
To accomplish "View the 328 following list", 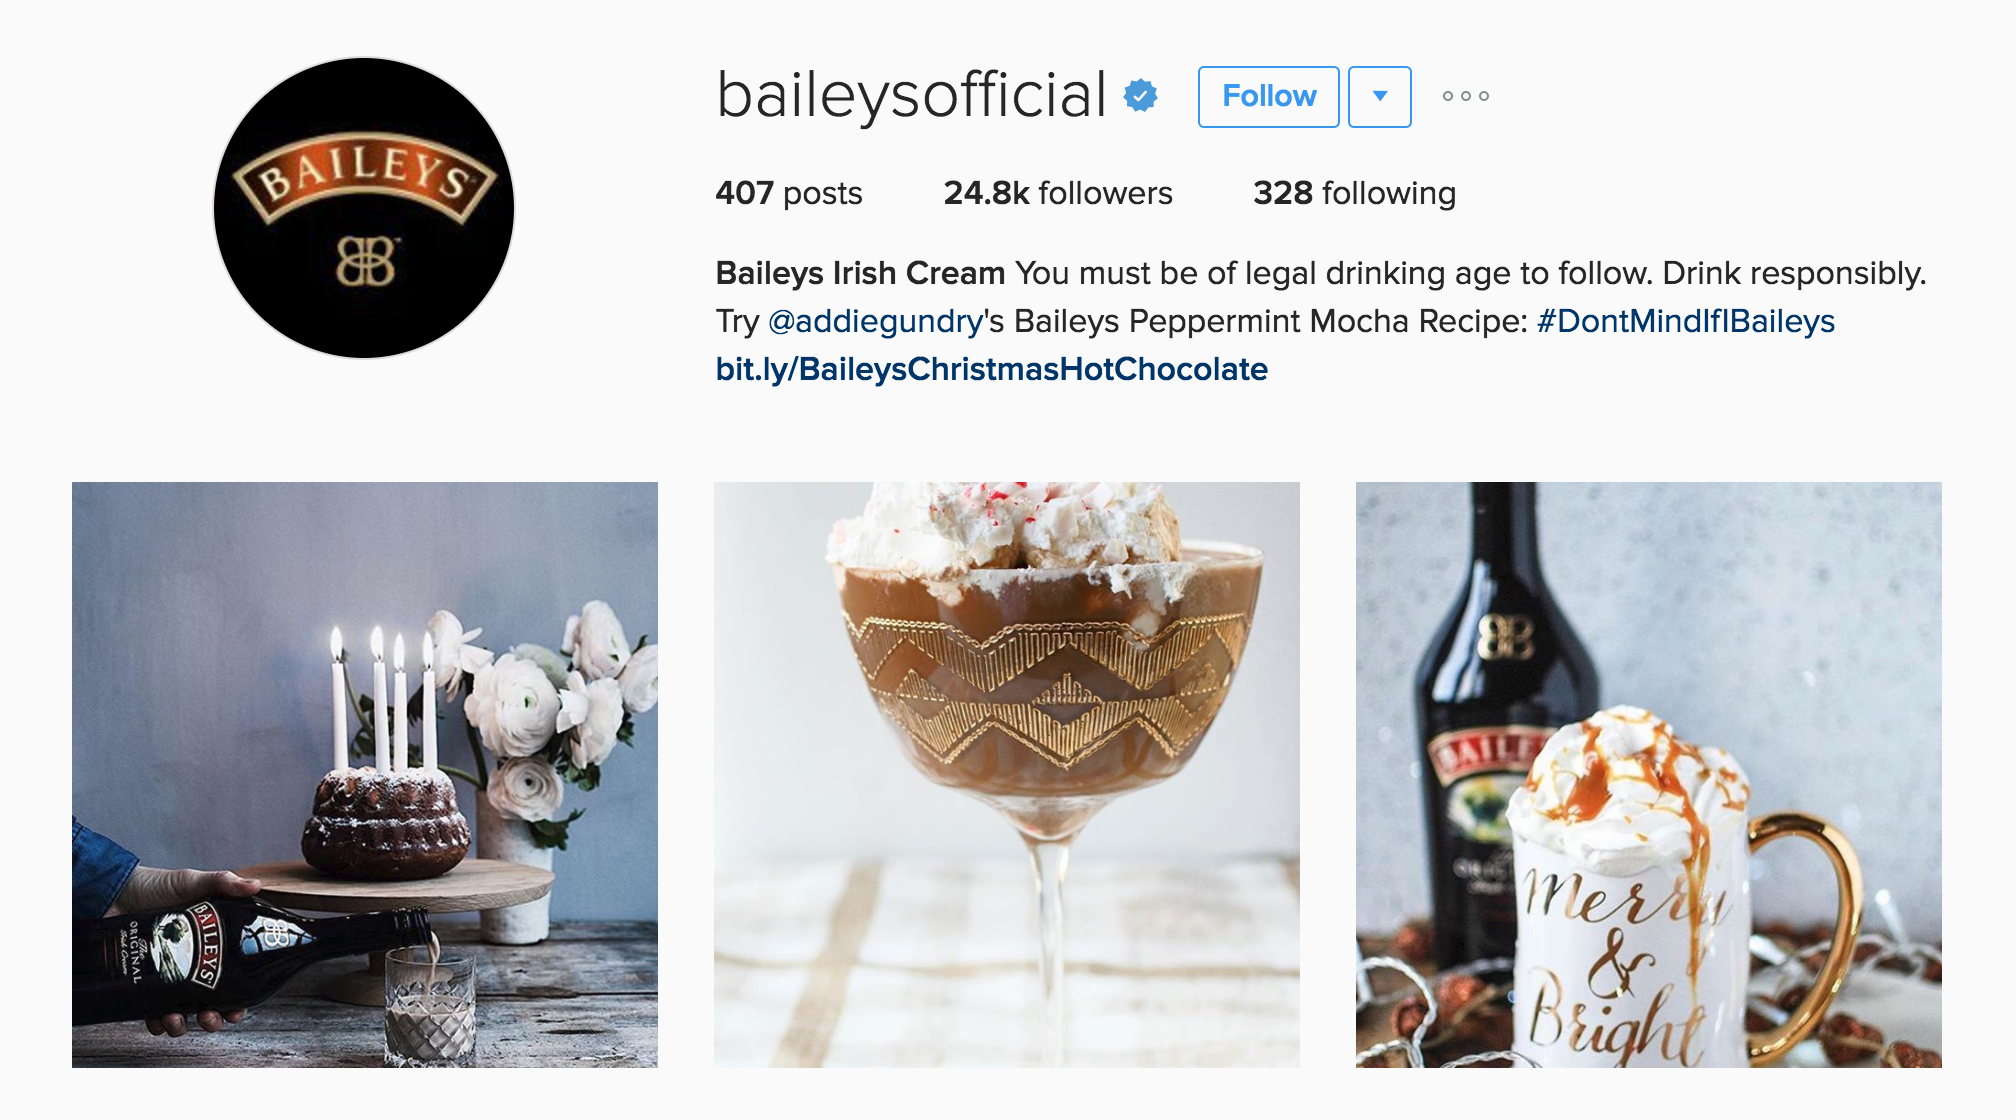I will click(x=1354, y=193).
